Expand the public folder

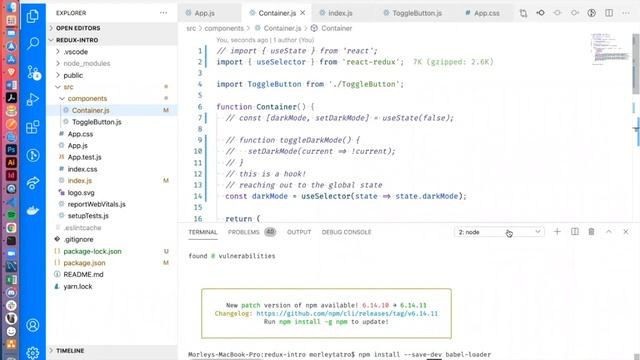73,76
